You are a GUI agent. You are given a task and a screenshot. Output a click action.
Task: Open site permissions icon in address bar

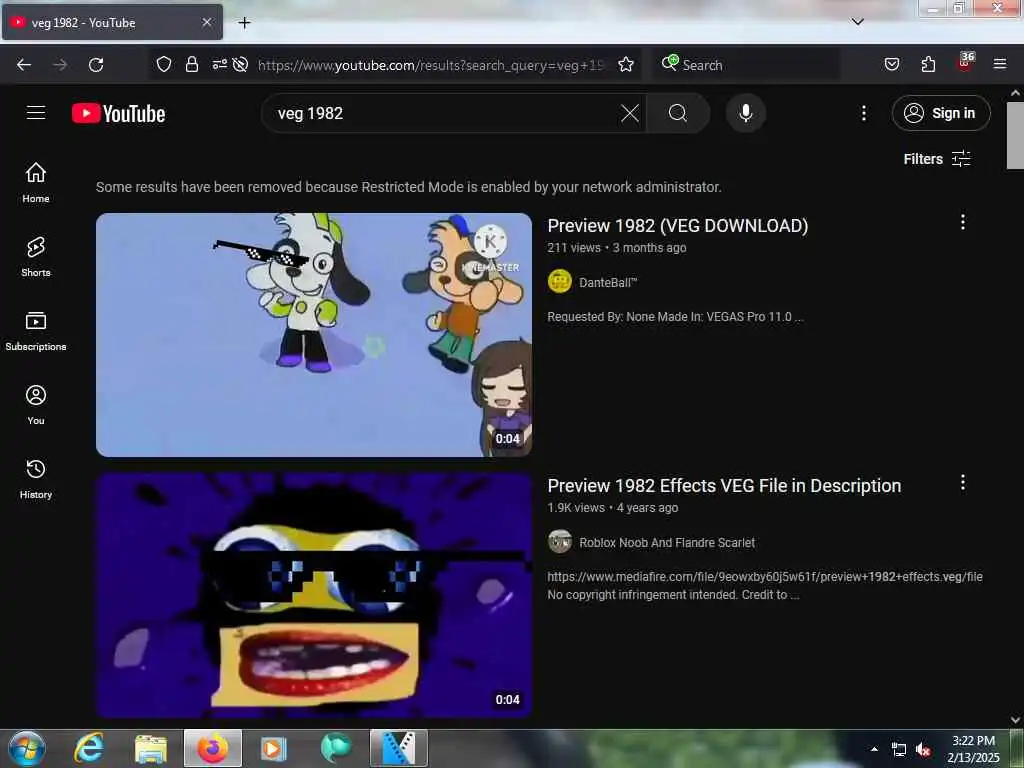[x=219, y=64]
